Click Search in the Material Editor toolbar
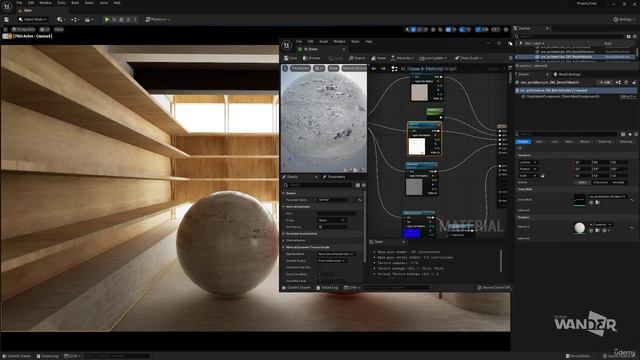640x360 pixels. click(357, 58)
